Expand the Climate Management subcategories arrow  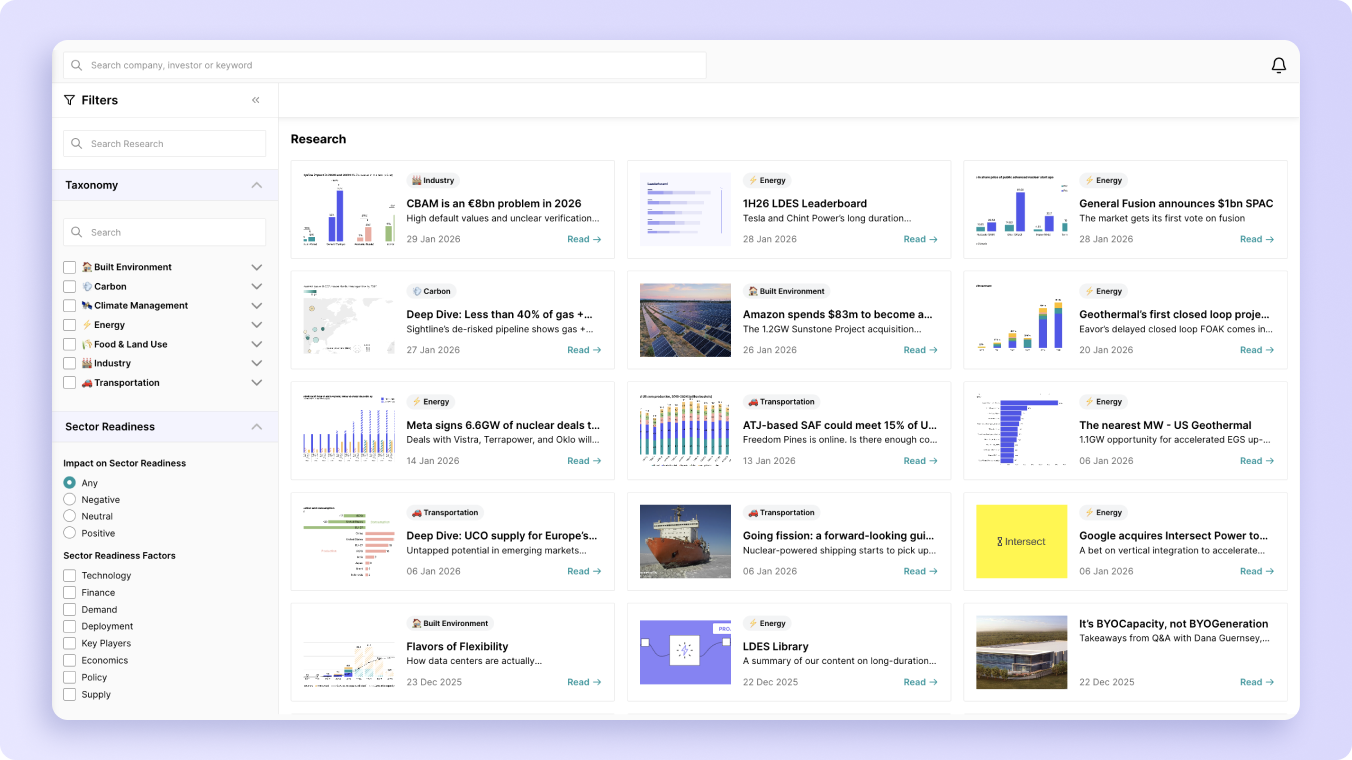pos(257,306)
